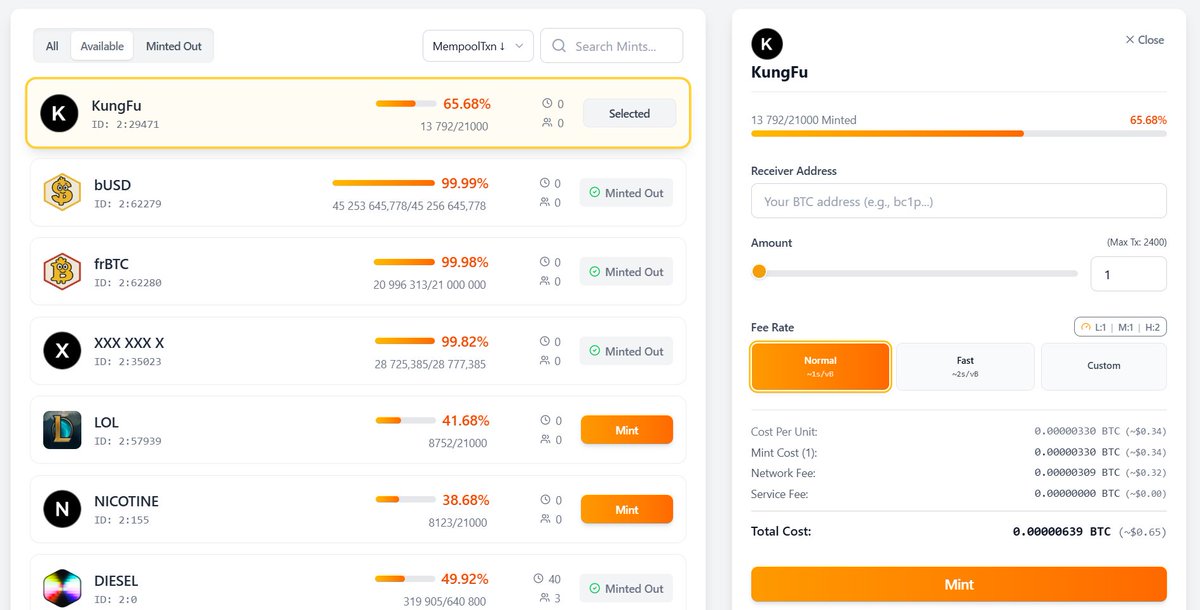Click the DIESEL rainbow hexagon icon
This screenshot has height=610, width=1200.
point(62,588)
